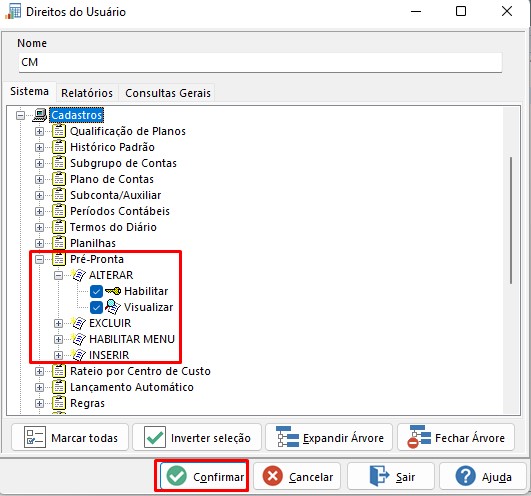Collapse the Cadastros root node
This screenshot has height=496, width=531.
[20, 115]
